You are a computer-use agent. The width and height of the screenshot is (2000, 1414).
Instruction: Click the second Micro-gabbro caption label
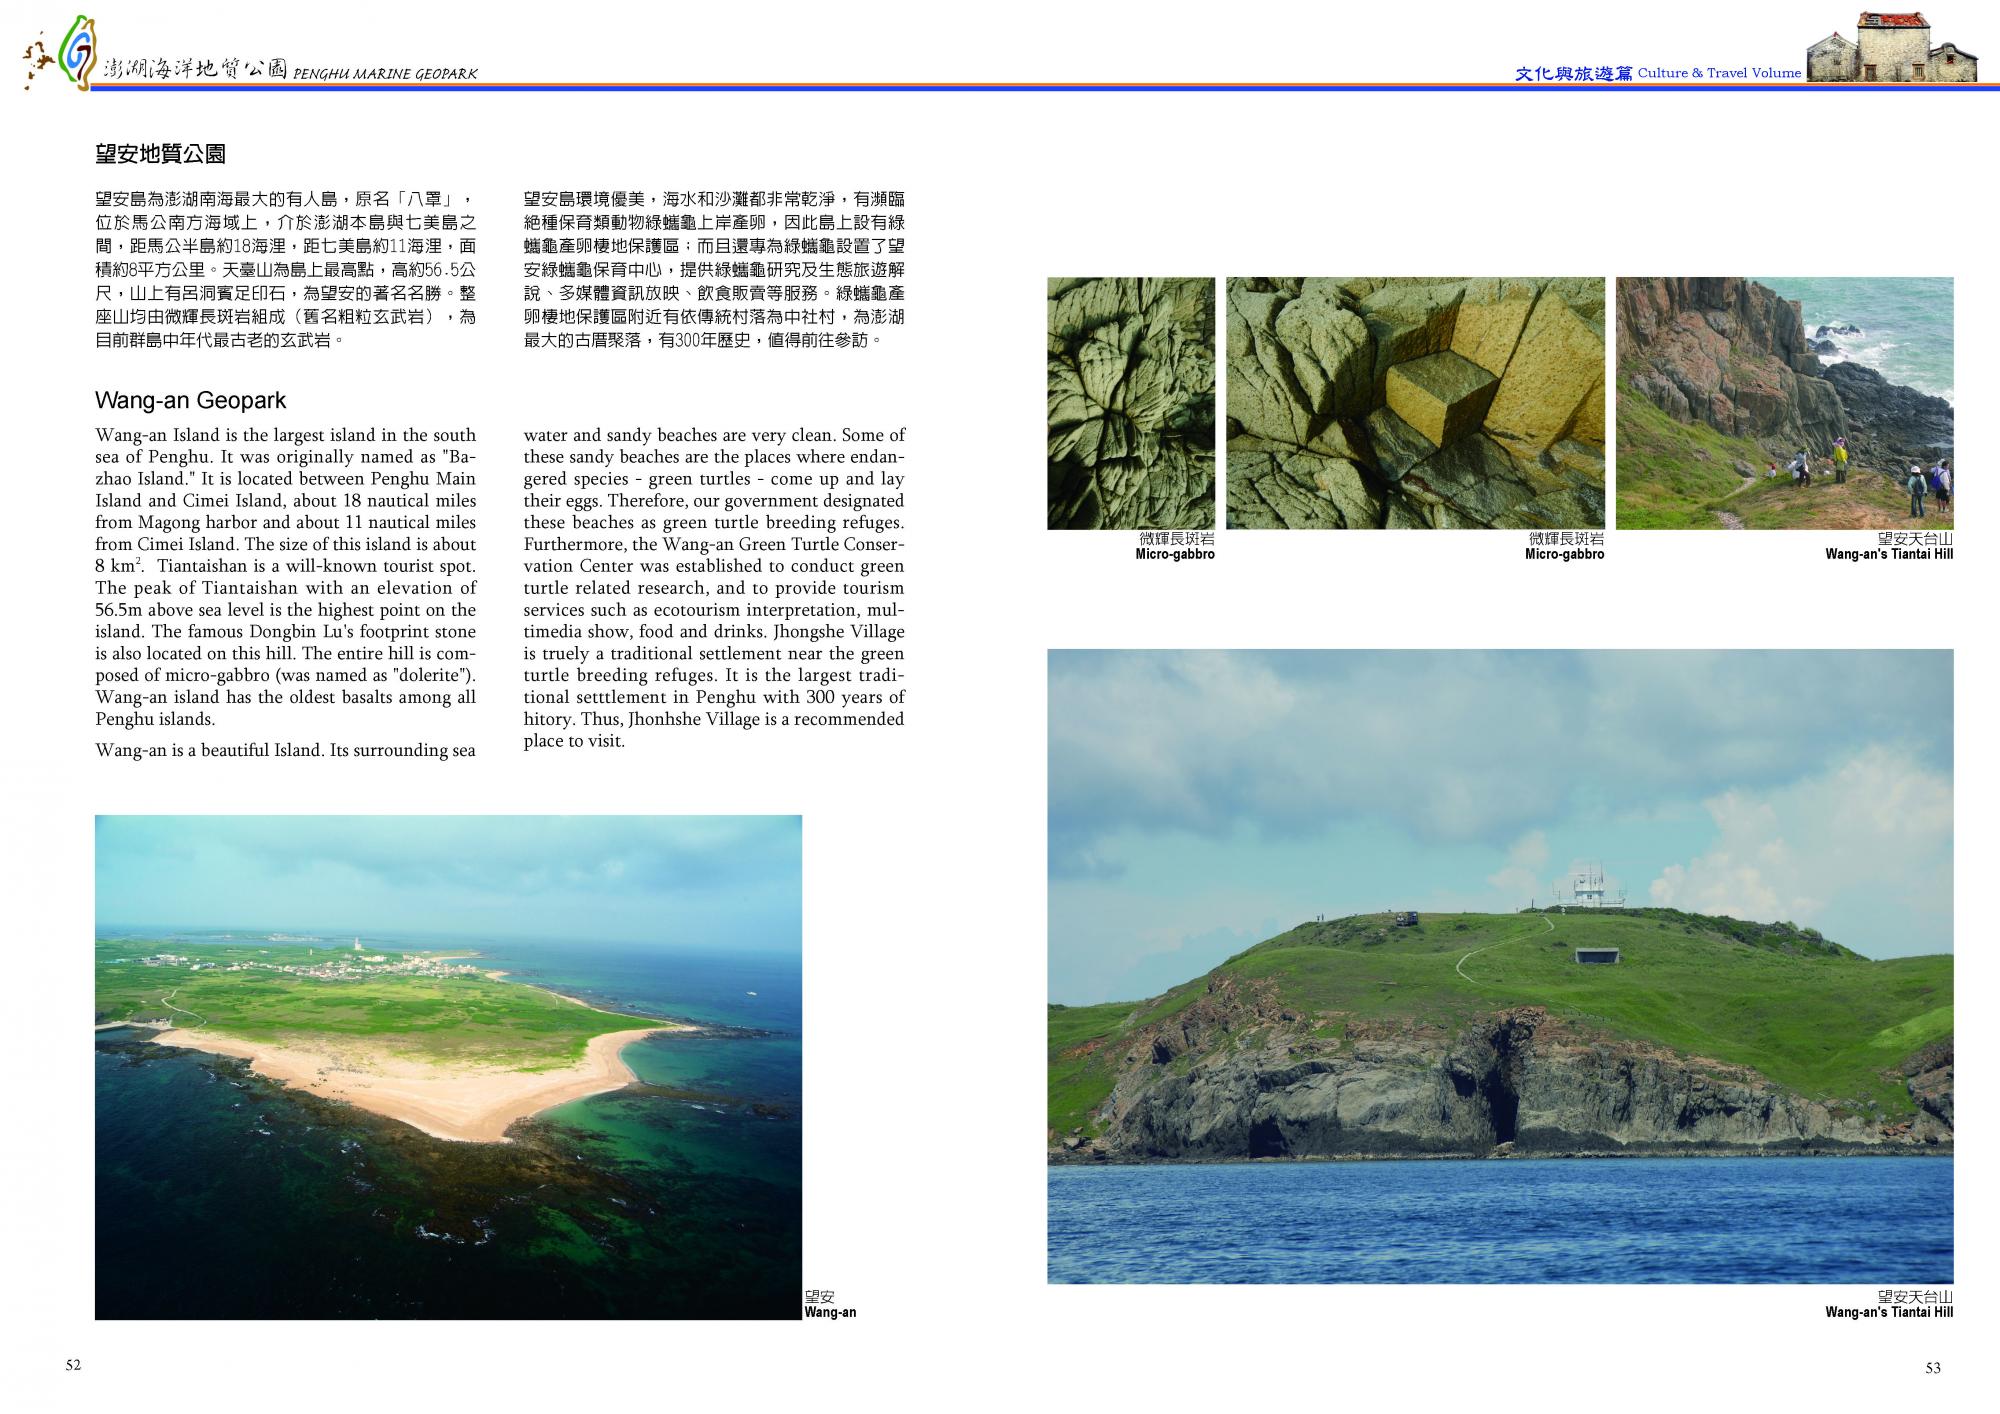pos(1564,554)
